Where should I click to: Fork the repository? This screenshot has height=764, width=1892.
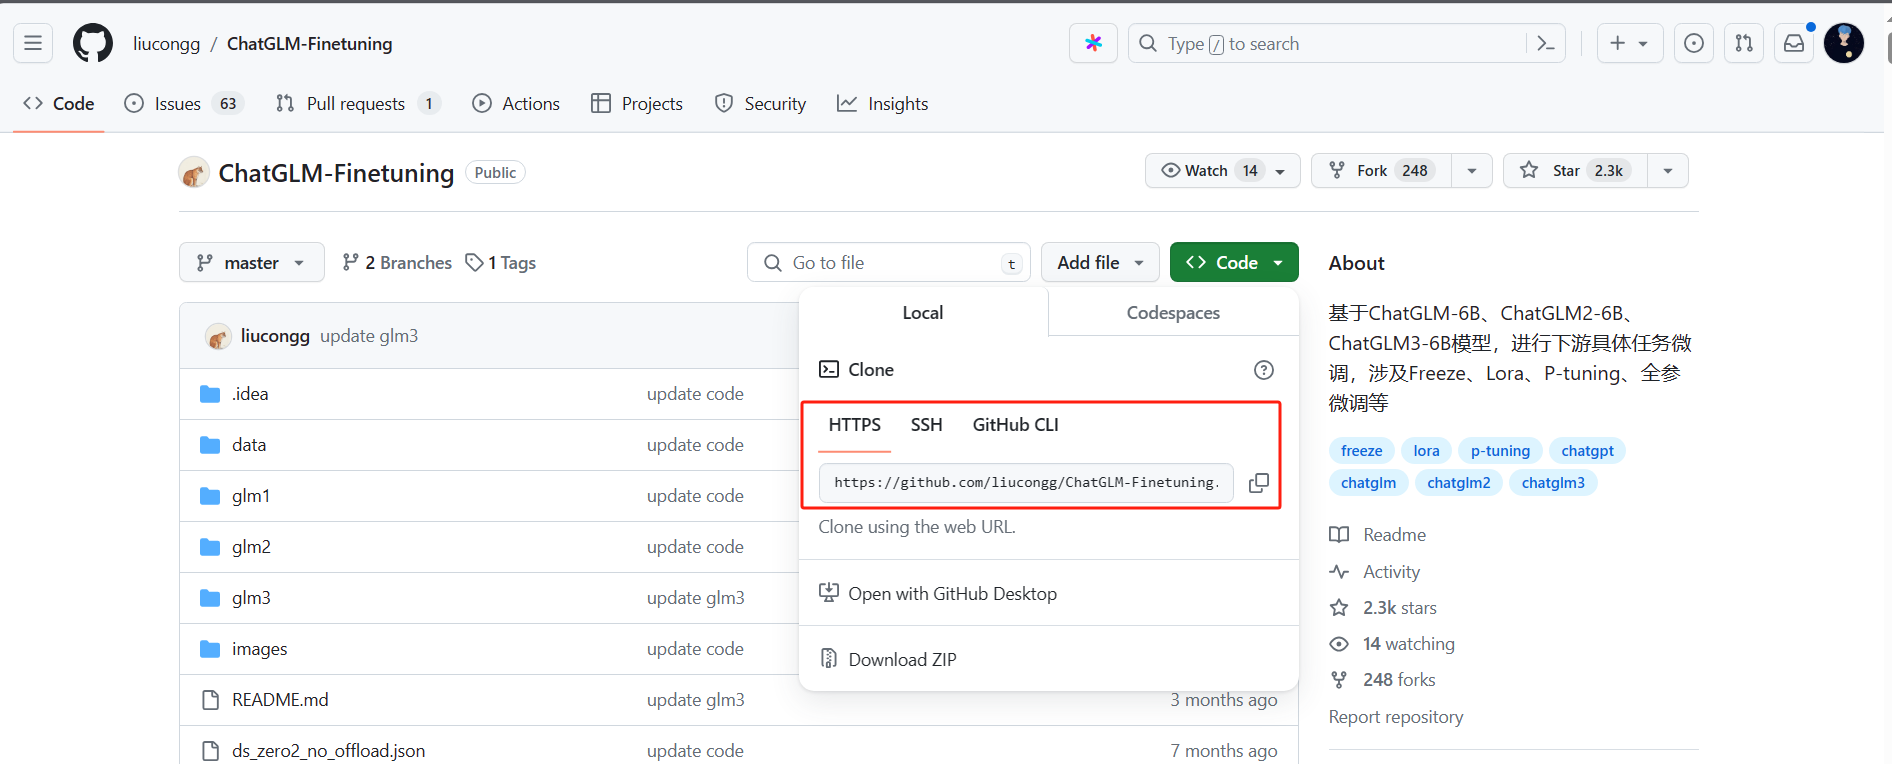1382,171
